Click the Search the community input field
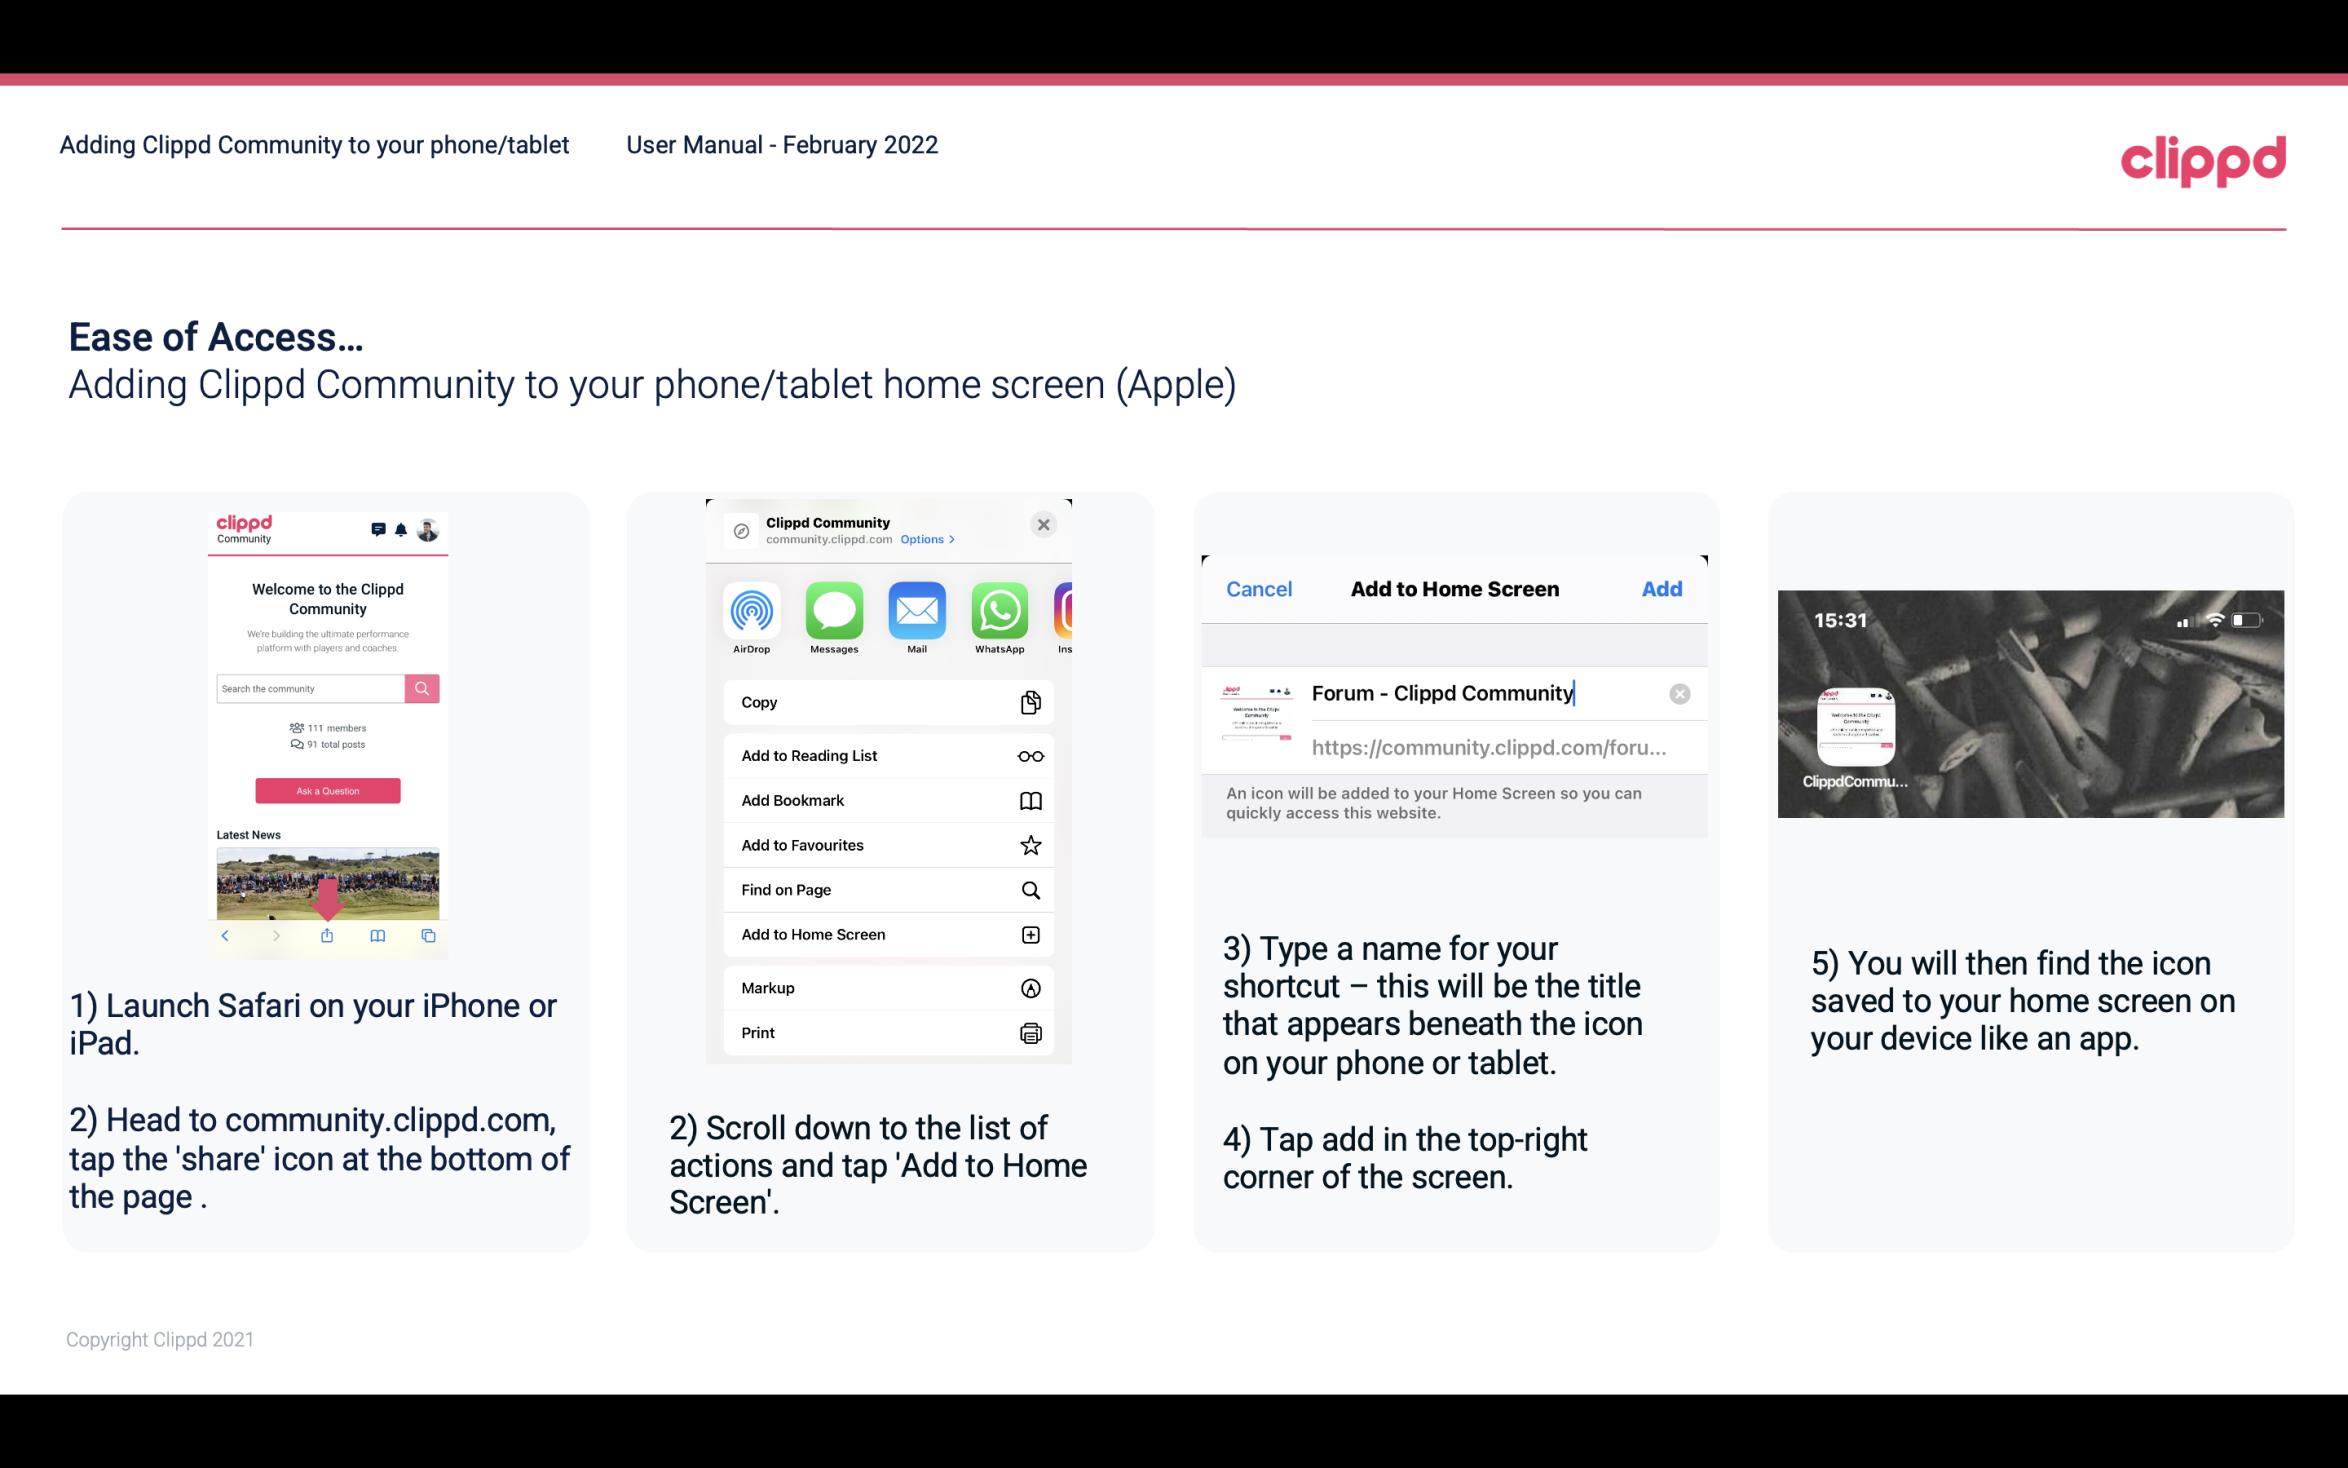The height and width of the screenshot is (1468, 2348). click(309, 688)
